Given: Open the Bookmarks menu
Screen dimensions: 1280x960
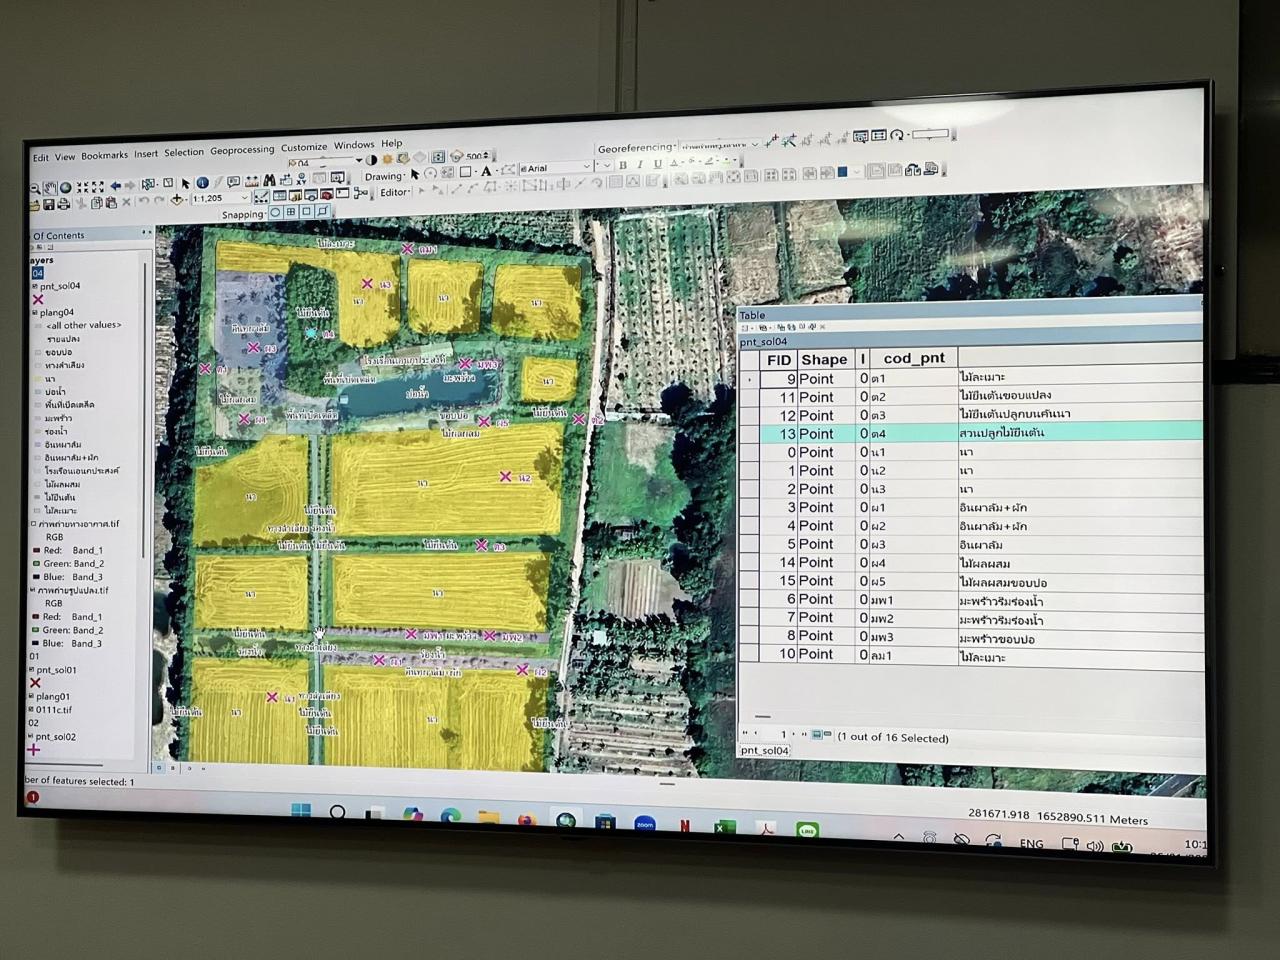Looking at the screenshot, I should coord(104,155).
